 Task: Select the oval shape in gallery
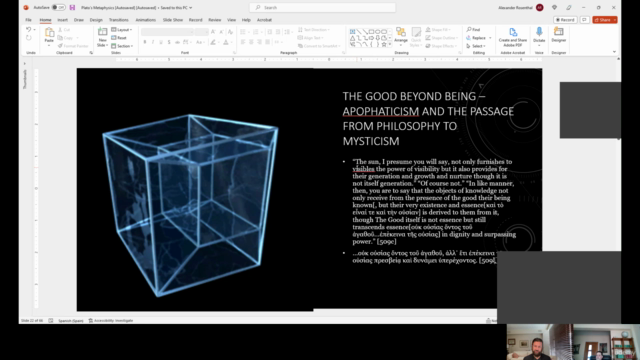378,31
